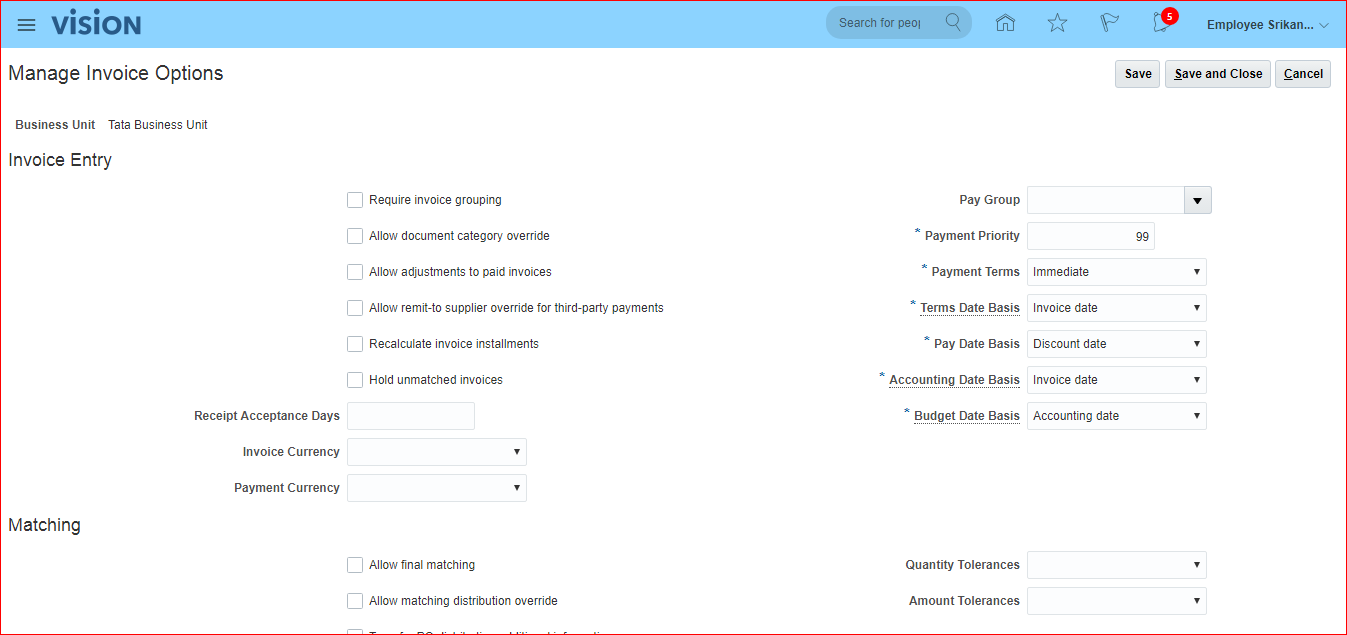Click the Receipt Acceptance Days field

point(410,416)
